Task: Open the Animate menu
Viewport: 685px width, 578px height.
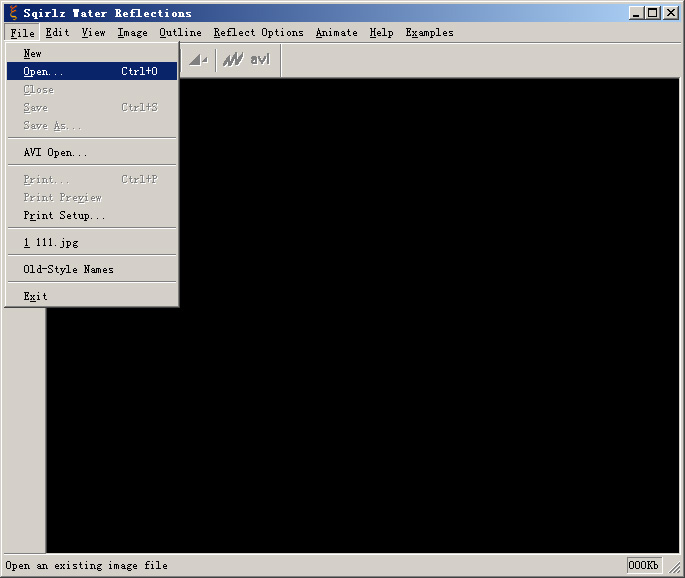Action: pos(336,33)
